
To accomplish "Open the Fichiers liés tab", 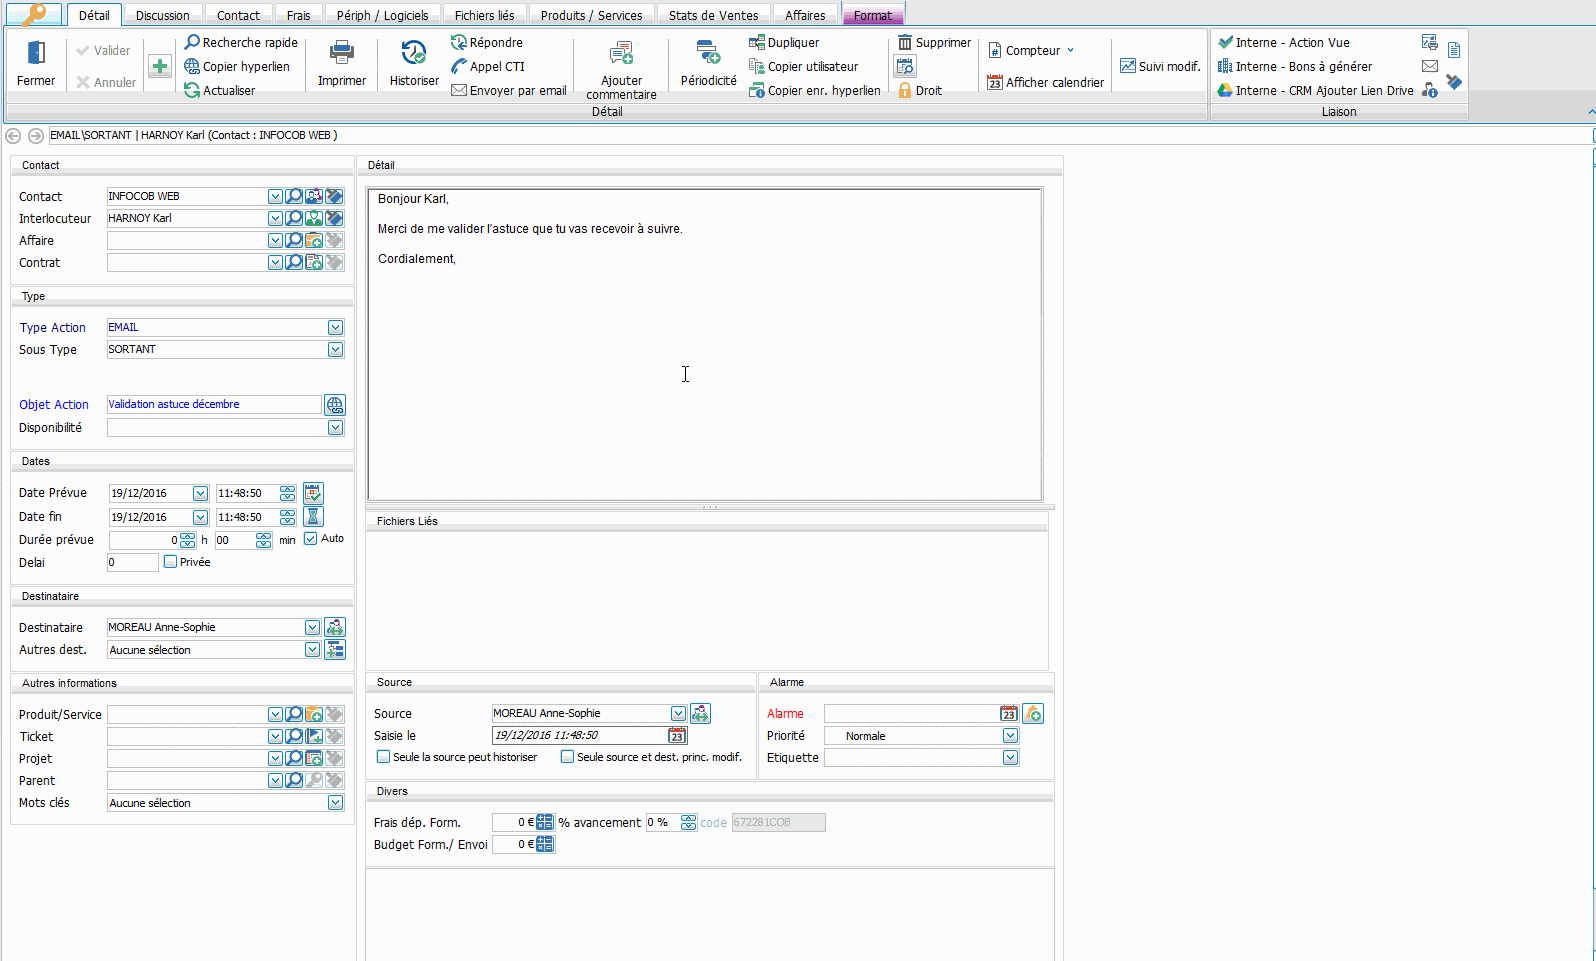I will coord(484,15).
